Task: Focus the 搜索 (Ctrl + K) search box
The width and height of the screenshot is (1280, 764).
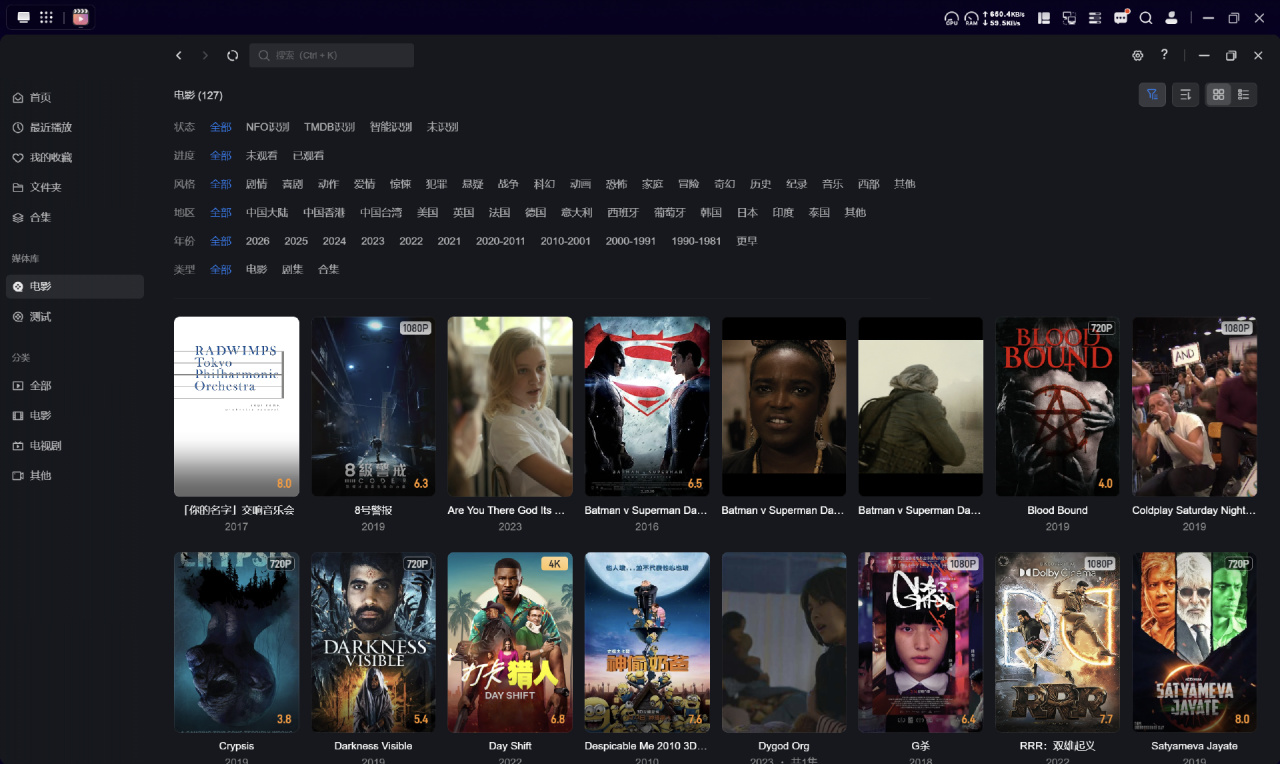Action: pyautogui.click(x=331, y=55)
